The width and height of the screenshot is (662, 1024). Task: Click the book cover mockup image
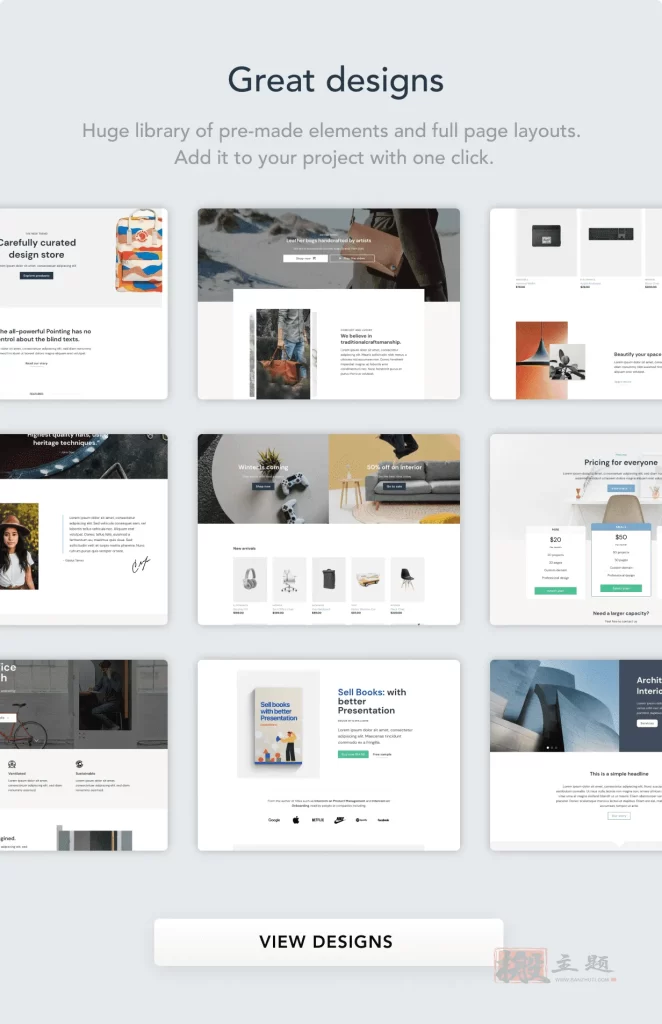[278, 724]
